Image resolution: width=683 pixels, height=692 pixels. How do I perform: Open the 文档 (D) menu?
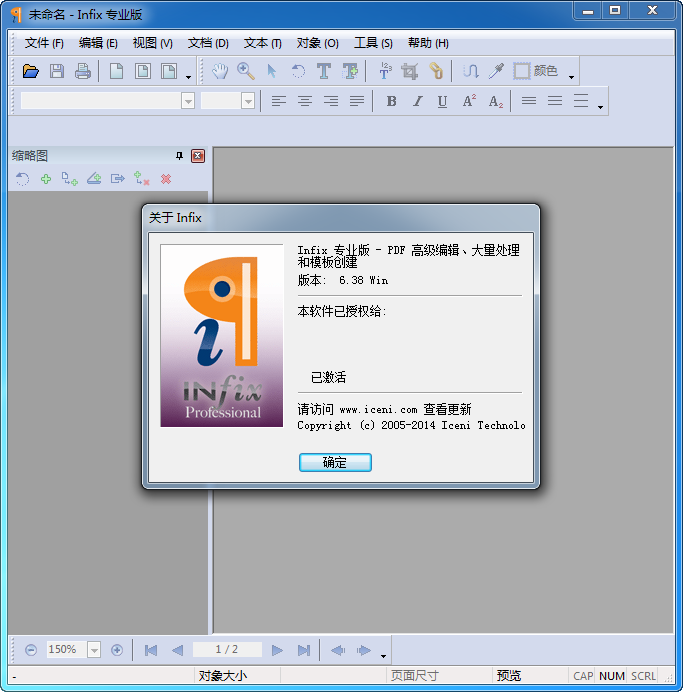(x=208, y=43)
